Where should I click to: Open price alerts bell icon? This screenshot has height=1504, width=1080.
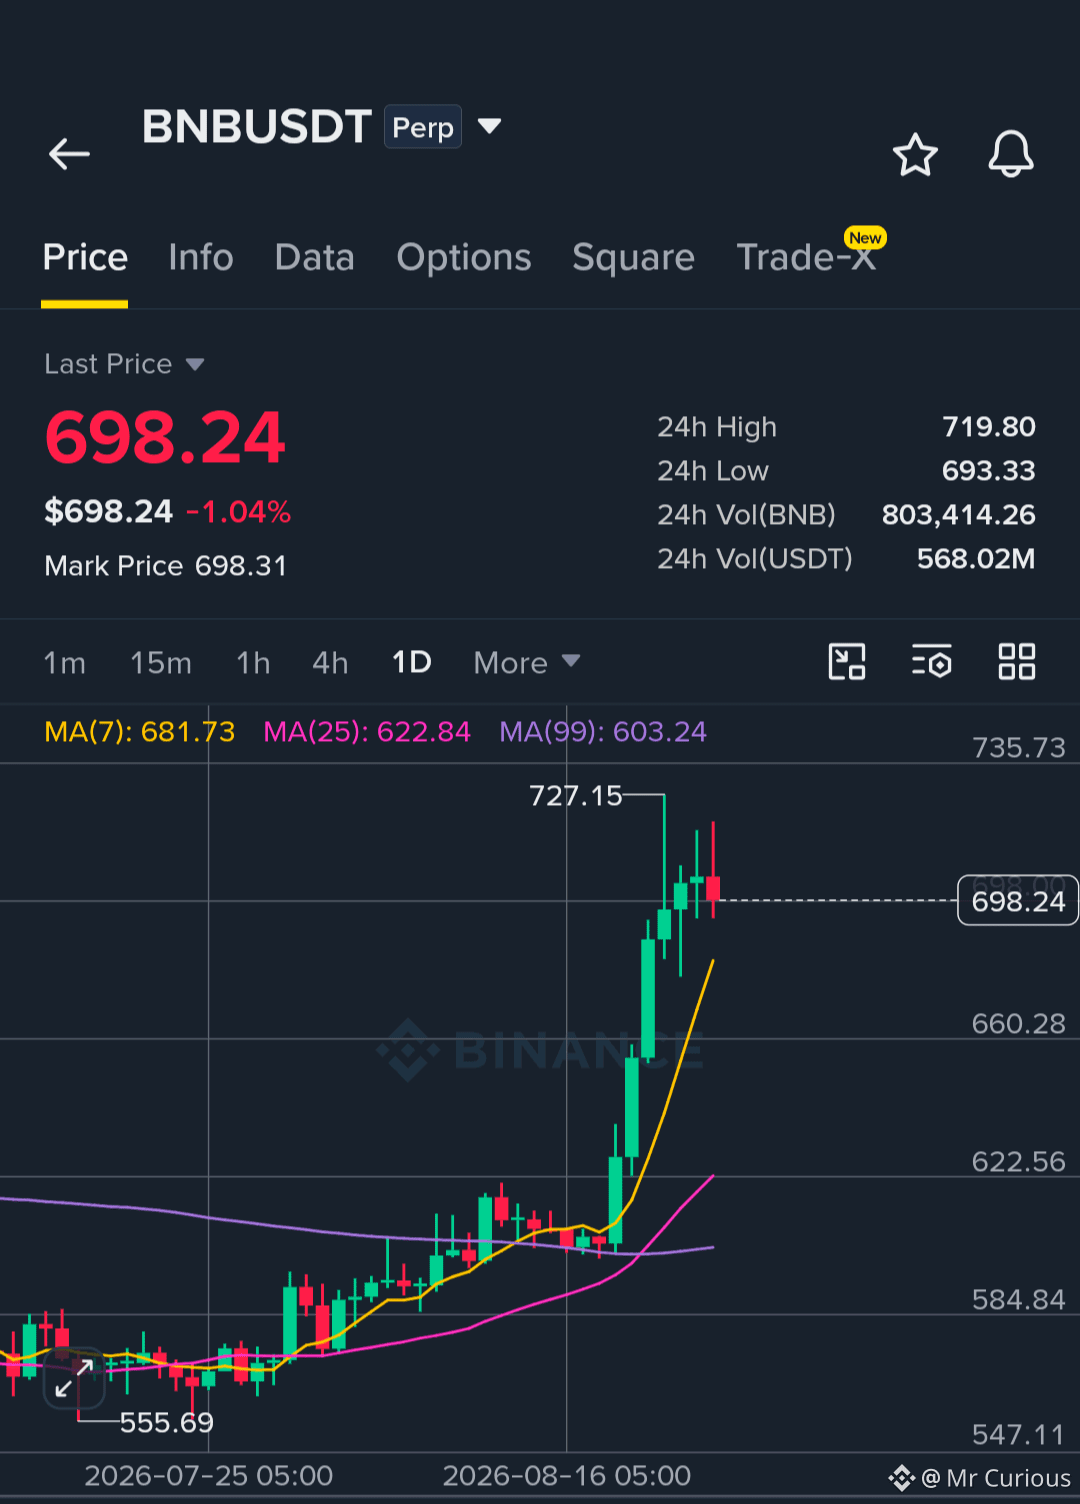click(1011, 154)
